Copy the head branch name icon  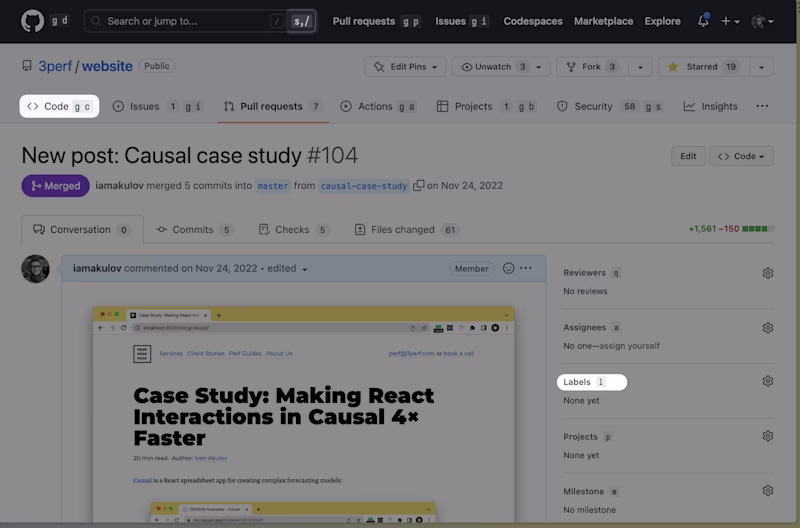pyautogui.click(x=418, y=186)
